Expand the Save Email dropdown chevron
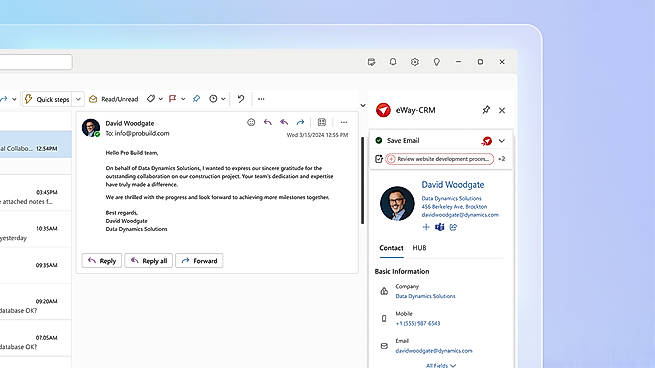This screenshot has width=655, height=368. point(502,141)
